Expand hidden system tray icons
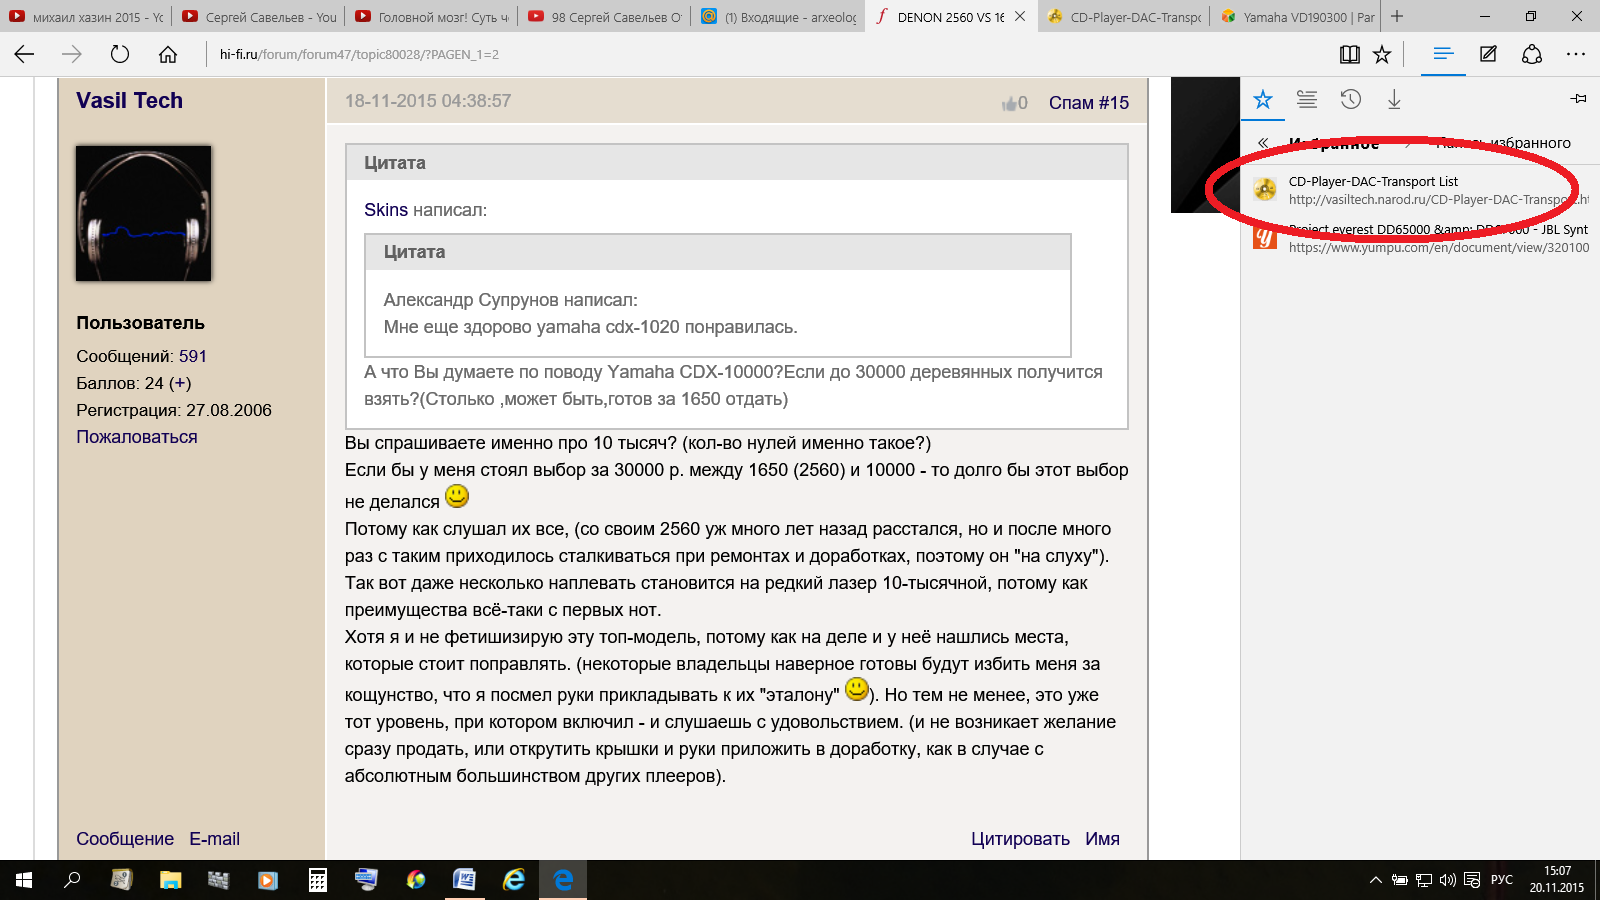The width and height of the screenshot is (1600, 900). pyautogui.click(x=1375, y=880)
